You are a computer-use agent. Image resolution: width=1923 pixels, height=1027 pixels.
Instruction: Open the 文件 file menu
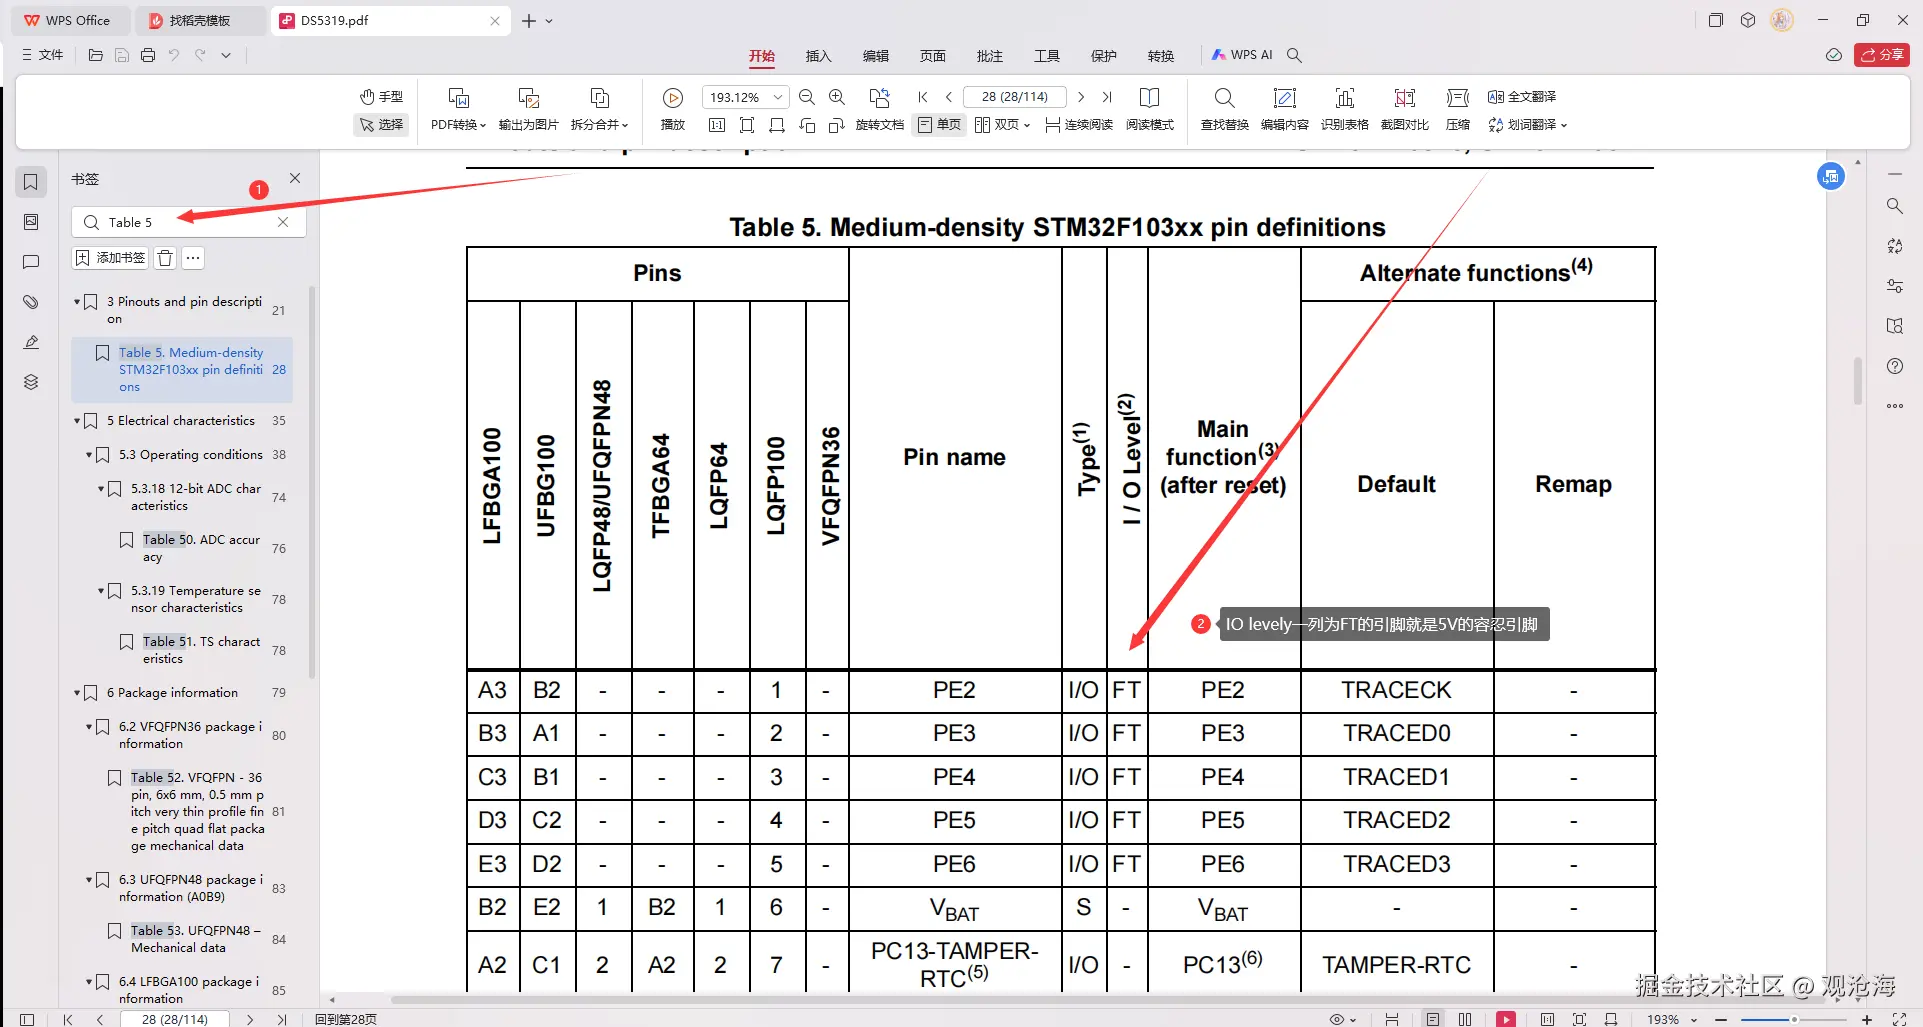pos(43,55)
